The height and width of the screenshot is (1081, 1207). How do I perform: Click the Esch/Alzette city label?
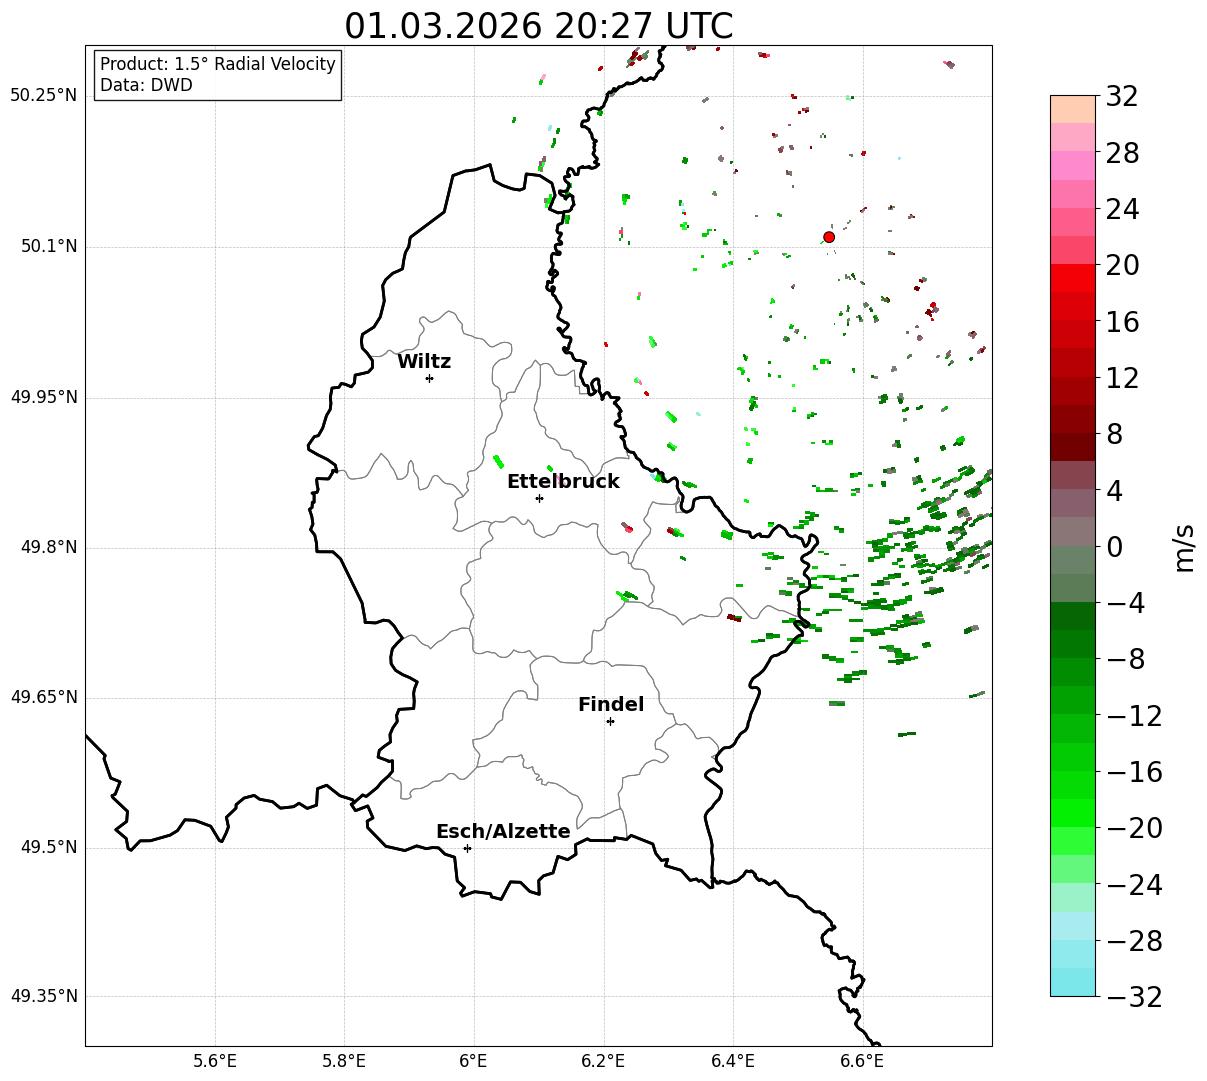pos(503,832)
